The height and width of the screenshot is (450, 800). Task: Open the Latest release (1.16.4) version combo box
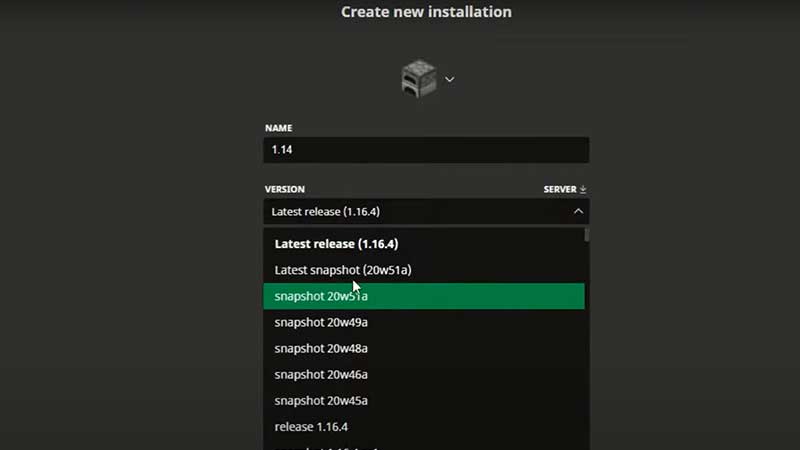(x=420, y=211)
